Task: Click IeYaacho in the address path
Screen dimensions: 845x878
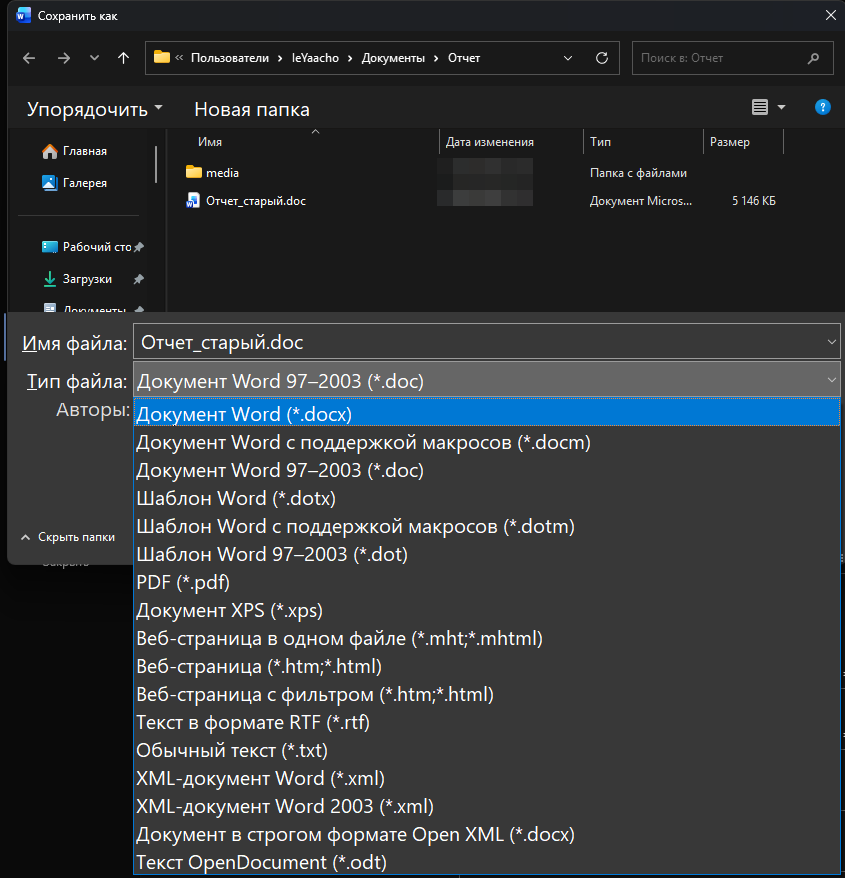Action: (x=315, y=58)
